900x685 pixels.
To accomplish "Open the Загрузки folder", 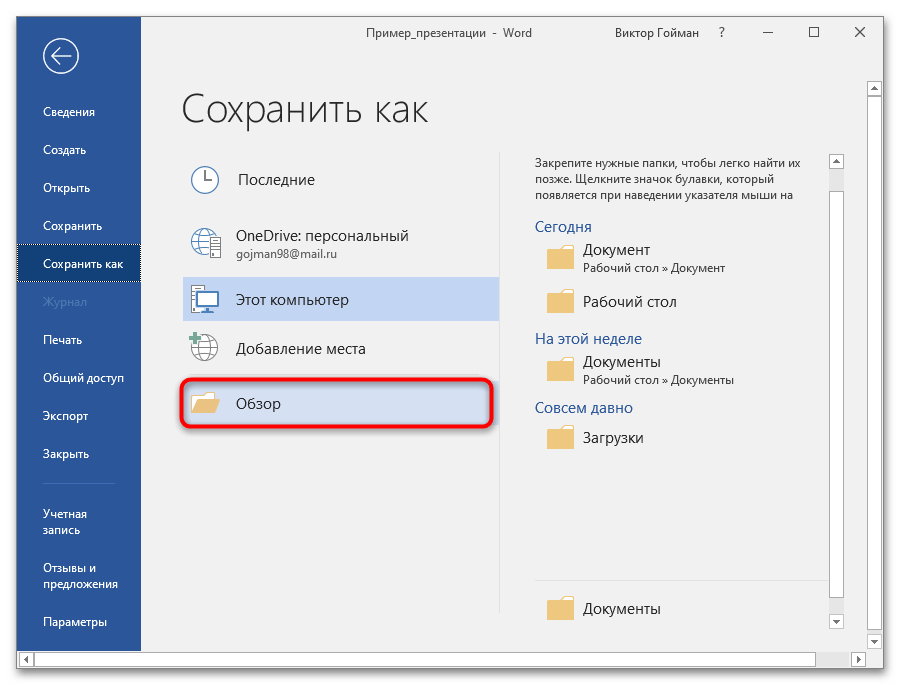I will pyautogui.click(x=681, y=438).
